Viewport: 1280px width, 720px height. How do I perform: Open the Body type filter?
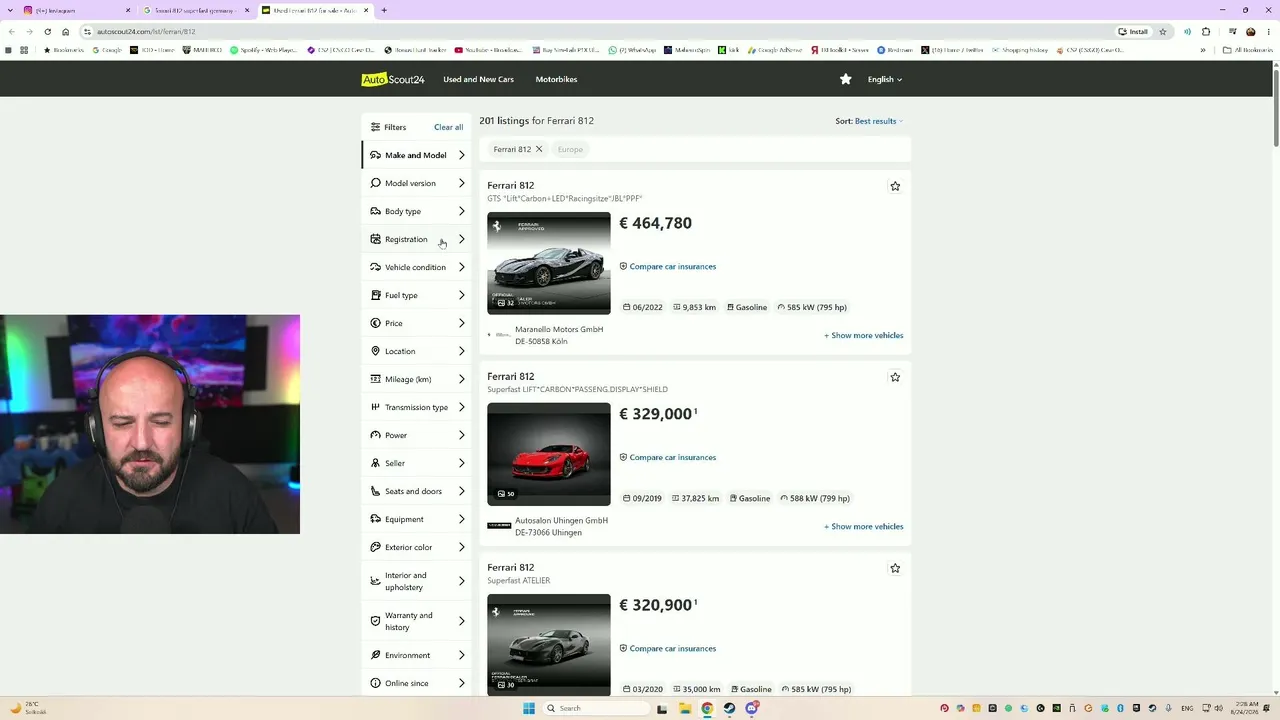[x=417, y=211]
